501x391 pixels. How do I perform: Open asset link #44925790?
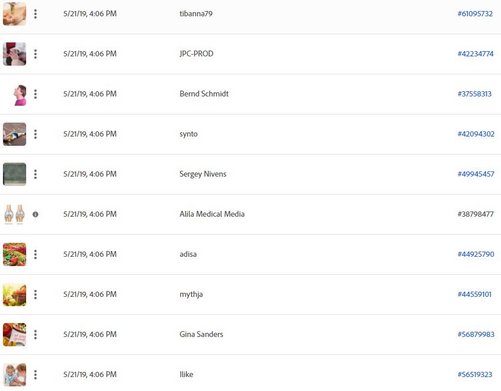pos(476,254)
